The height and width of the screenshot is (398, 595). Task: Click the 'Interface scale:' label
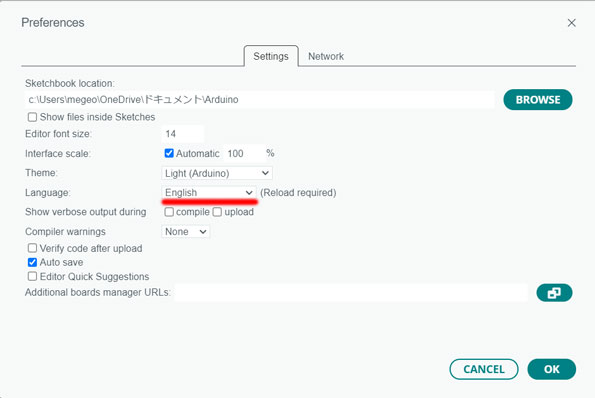(58, 154)
